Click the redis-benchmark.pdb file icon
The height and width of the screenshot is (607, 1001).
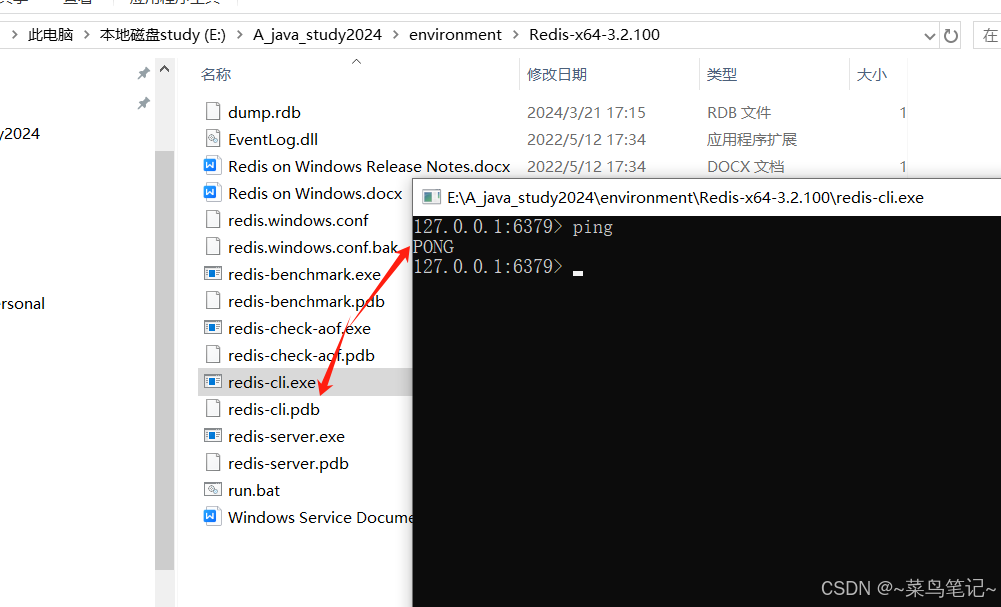click(x=213, y=301)
